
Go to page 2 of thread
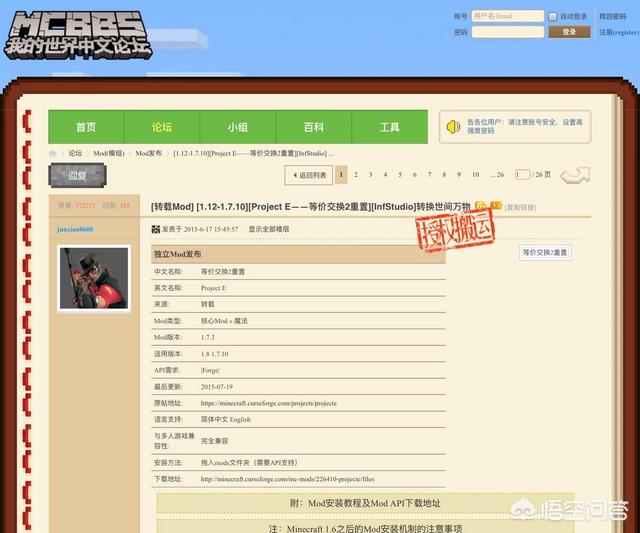click(356, 175)
